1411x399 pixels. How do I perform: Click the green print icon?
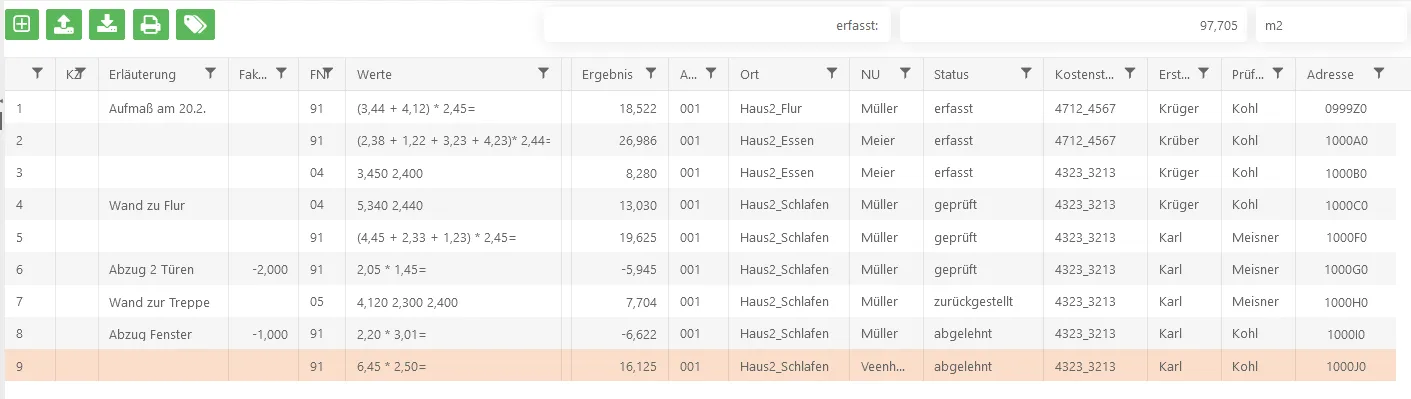point(150,24)
